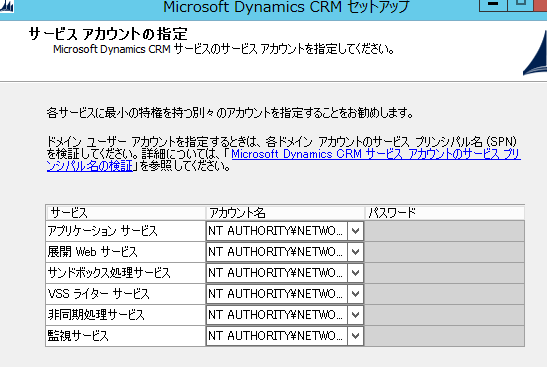Open the service principal name verification link

tap(376, 154)
